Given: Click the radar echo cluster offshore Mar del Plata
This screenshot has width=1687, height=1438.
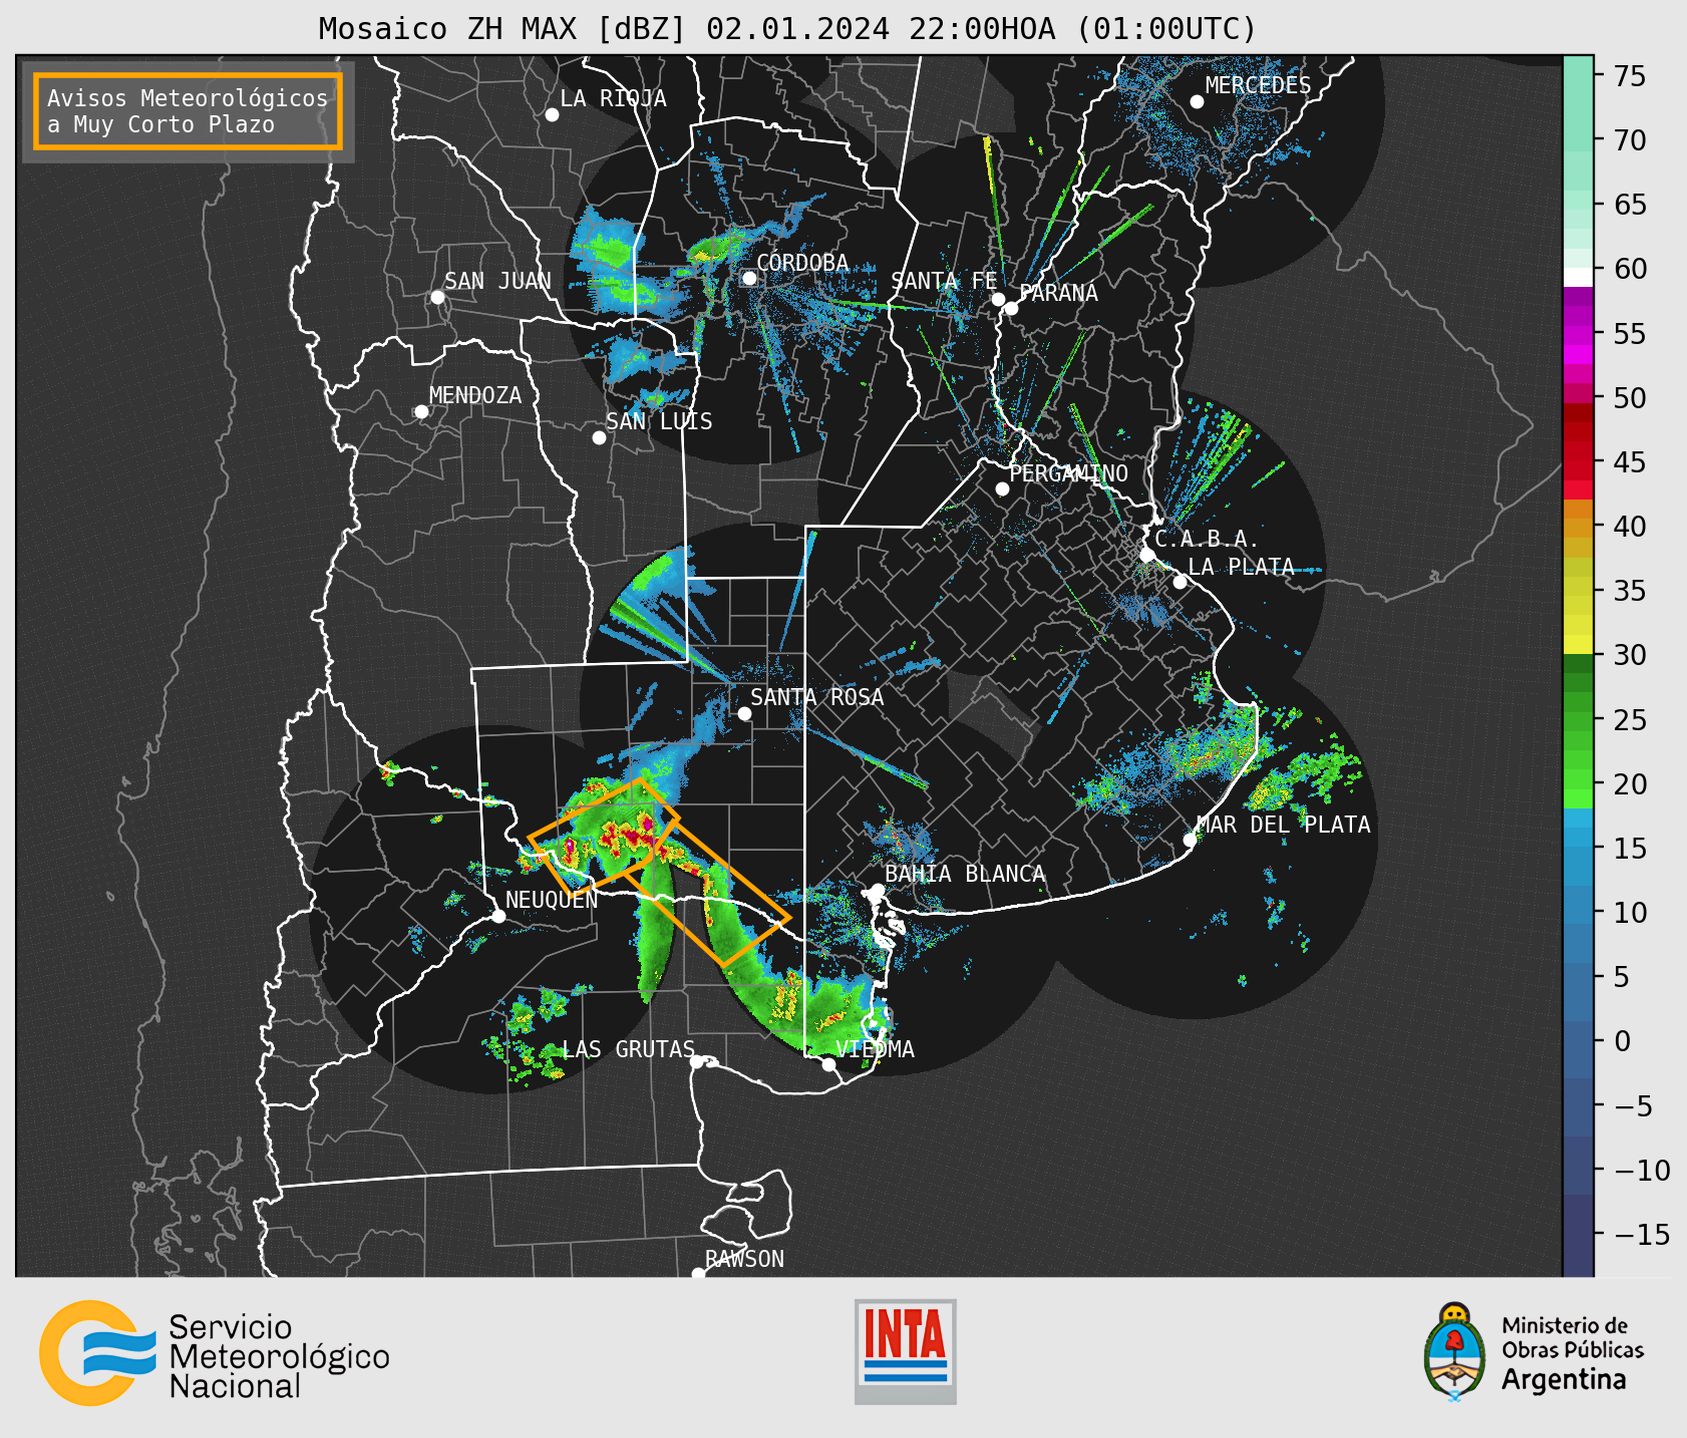Looking at the screenshot, I should pyautogui.click(x=1305, y=780).
